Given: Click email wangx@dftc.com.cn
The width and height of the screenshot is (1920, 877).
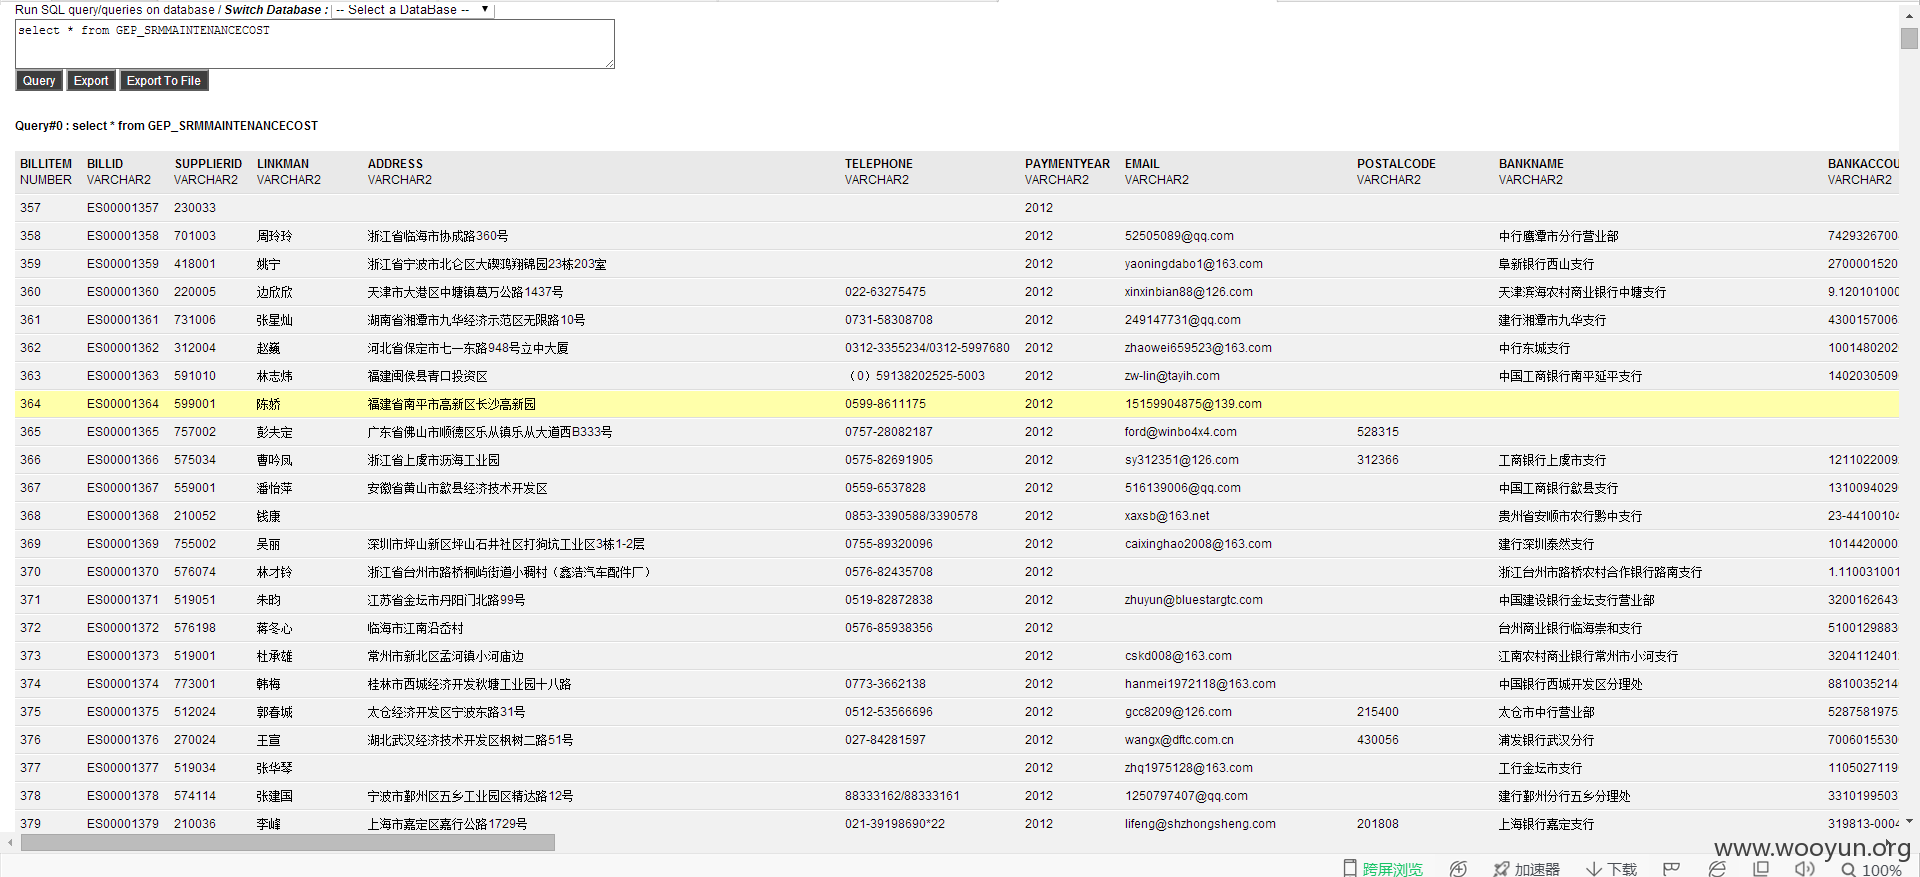Looking at the screenshot, I should point(1179,740).
